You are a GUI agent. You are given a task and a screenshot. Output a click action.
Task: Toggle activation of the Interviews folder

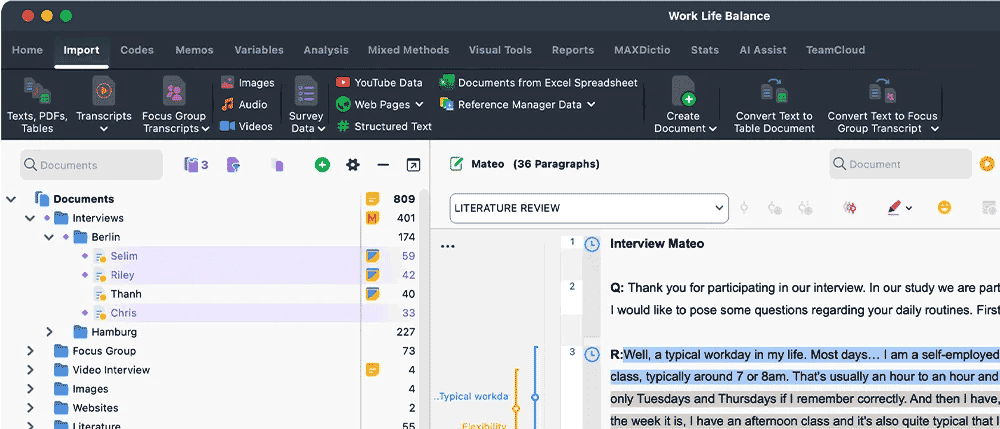pyautogui.click(x=46, y=218)
